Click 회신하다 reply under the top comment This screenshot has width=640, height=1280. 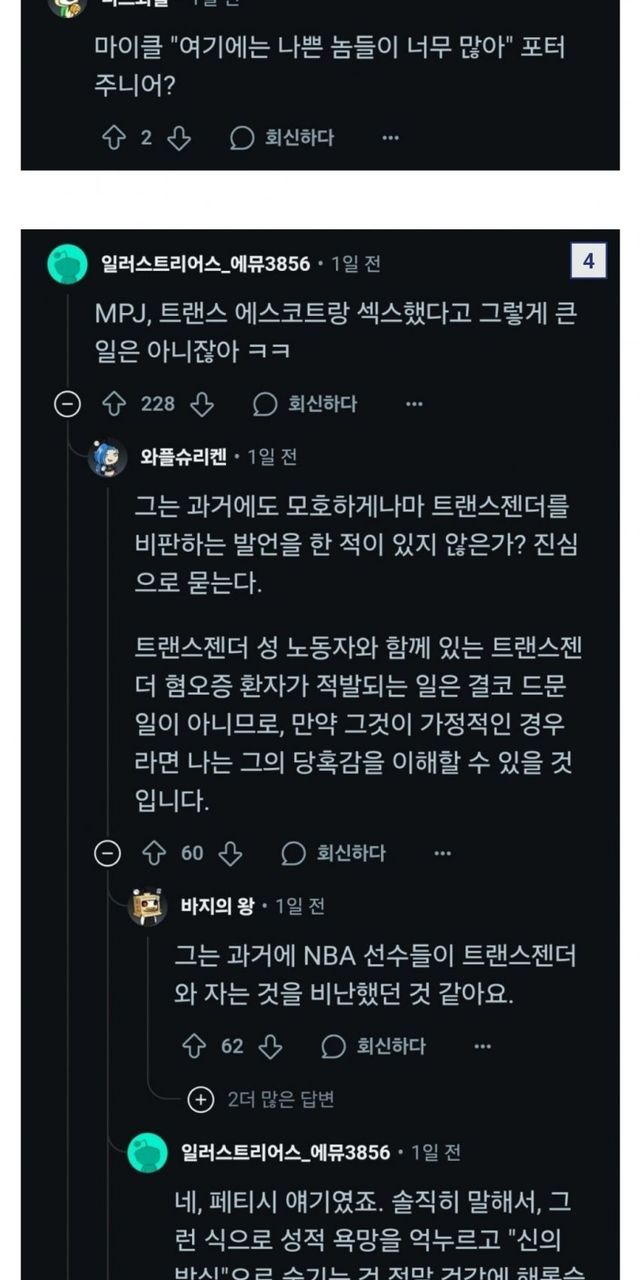point(283,138)
